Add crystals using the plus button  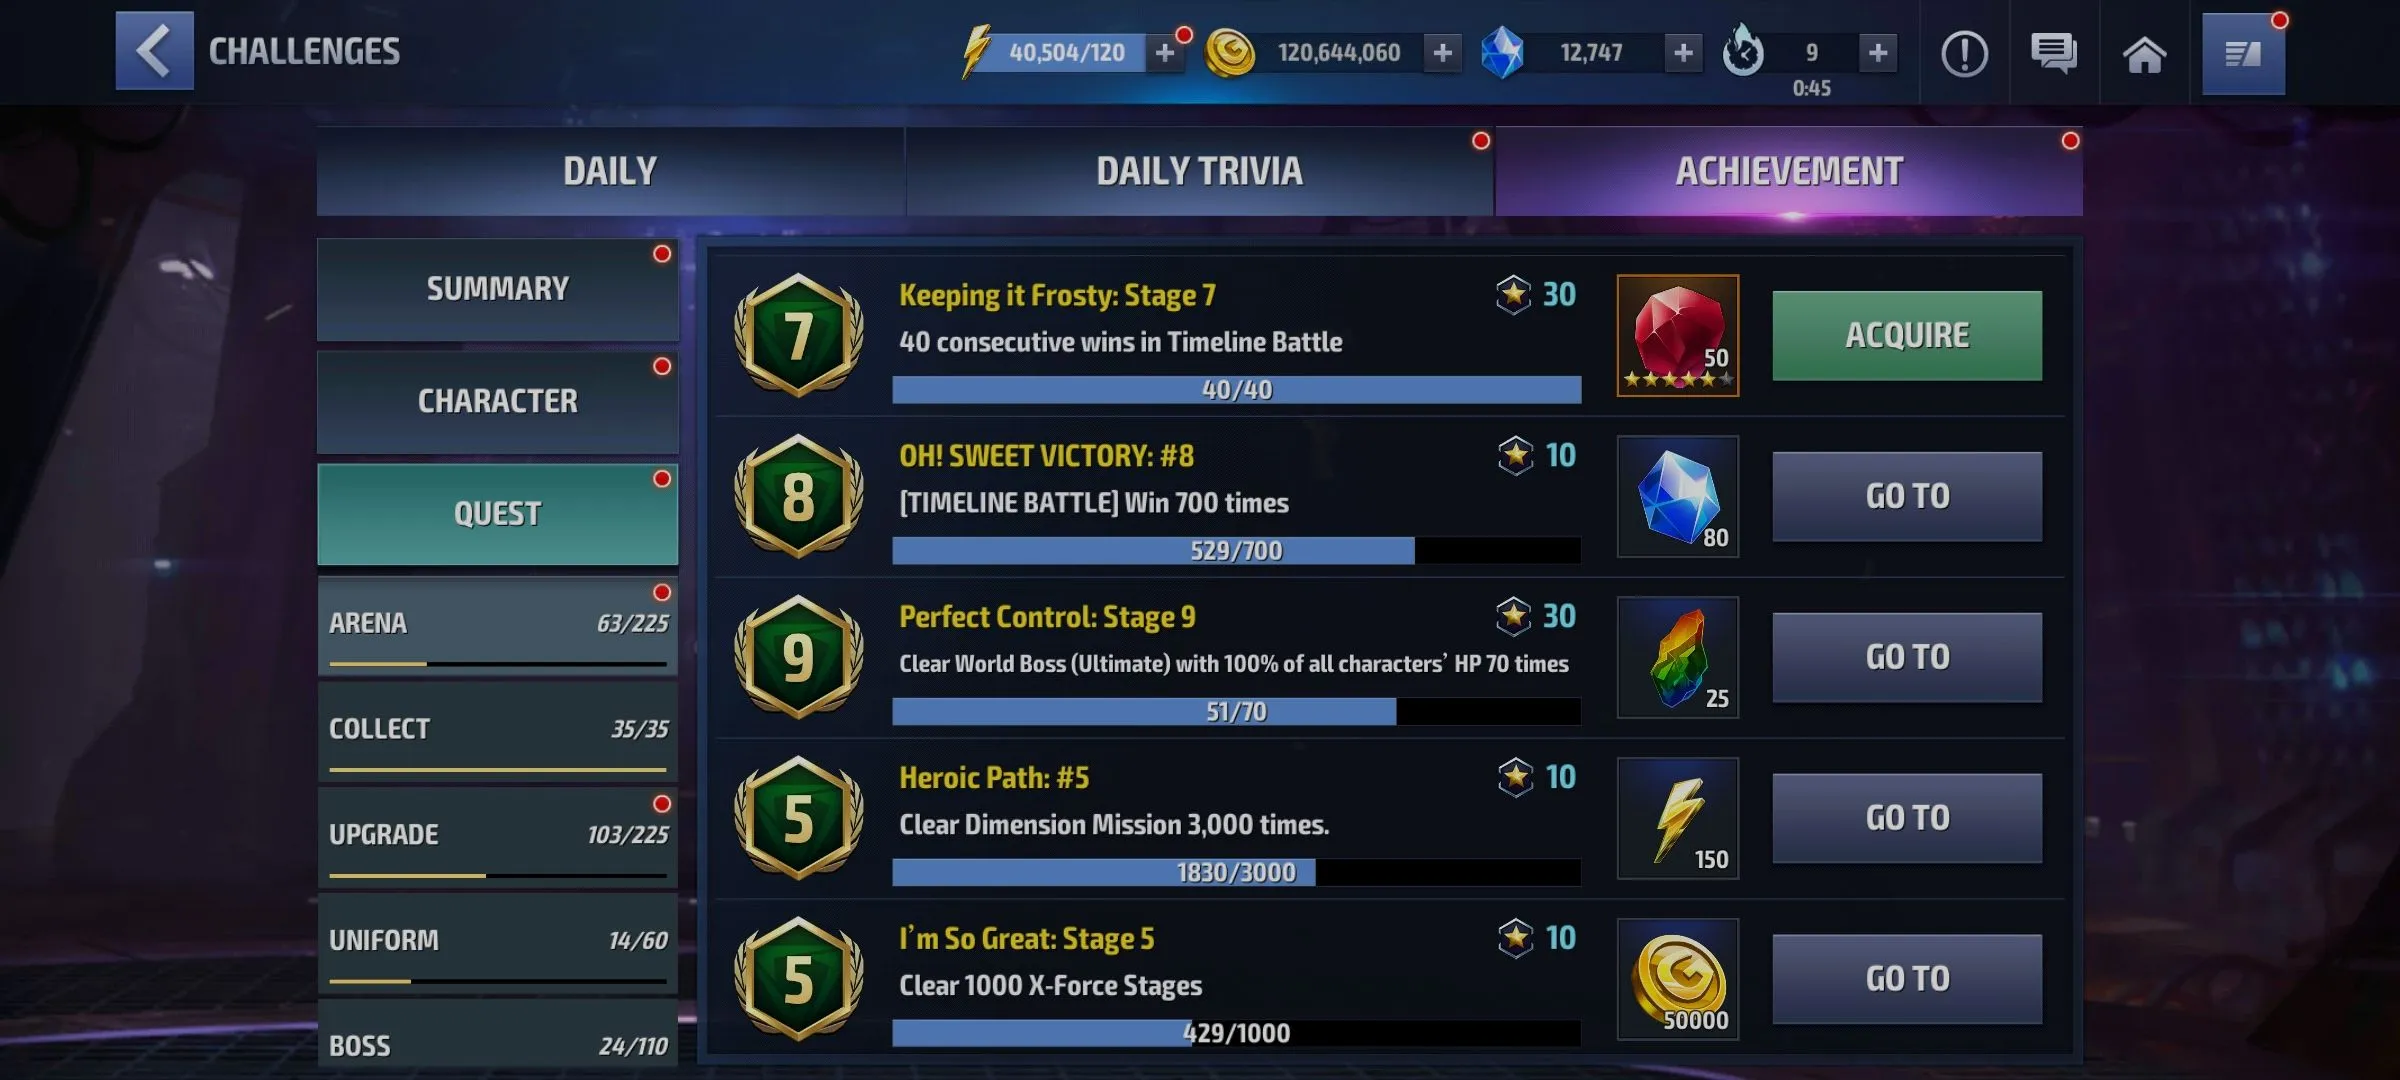click(1683, 53)
